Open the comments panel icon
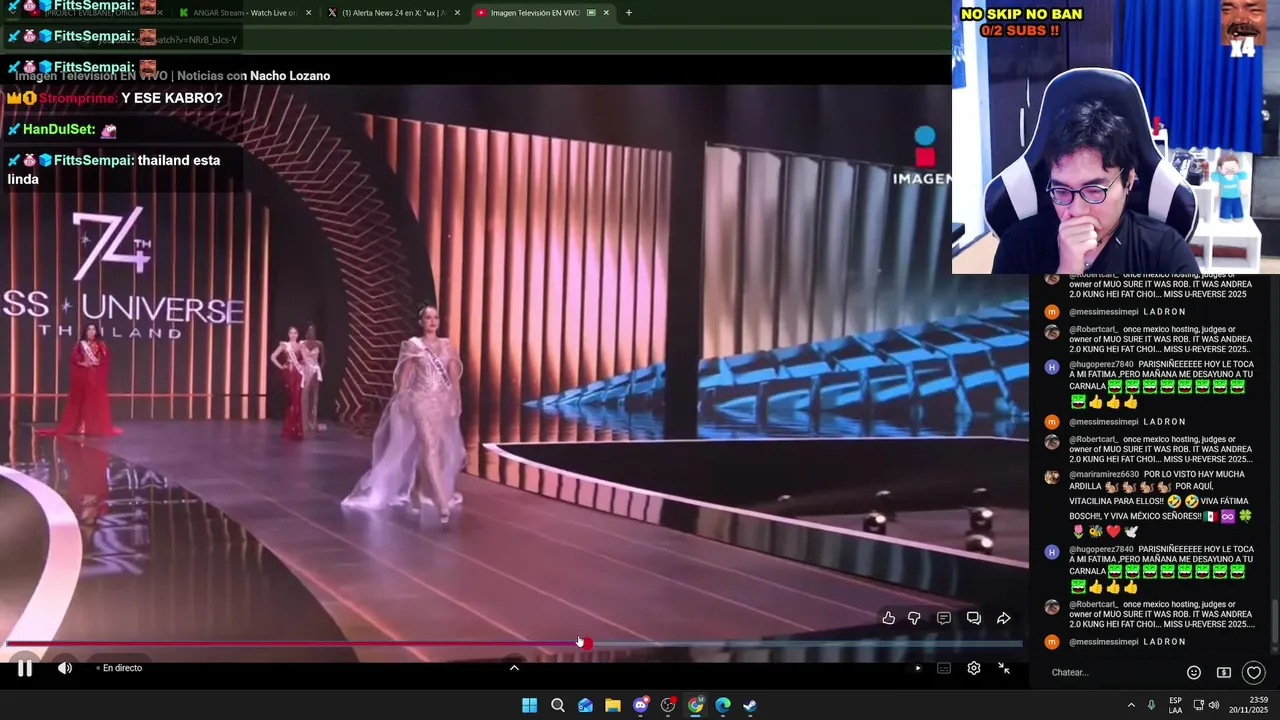The image size is (1280, 720). 943,618
